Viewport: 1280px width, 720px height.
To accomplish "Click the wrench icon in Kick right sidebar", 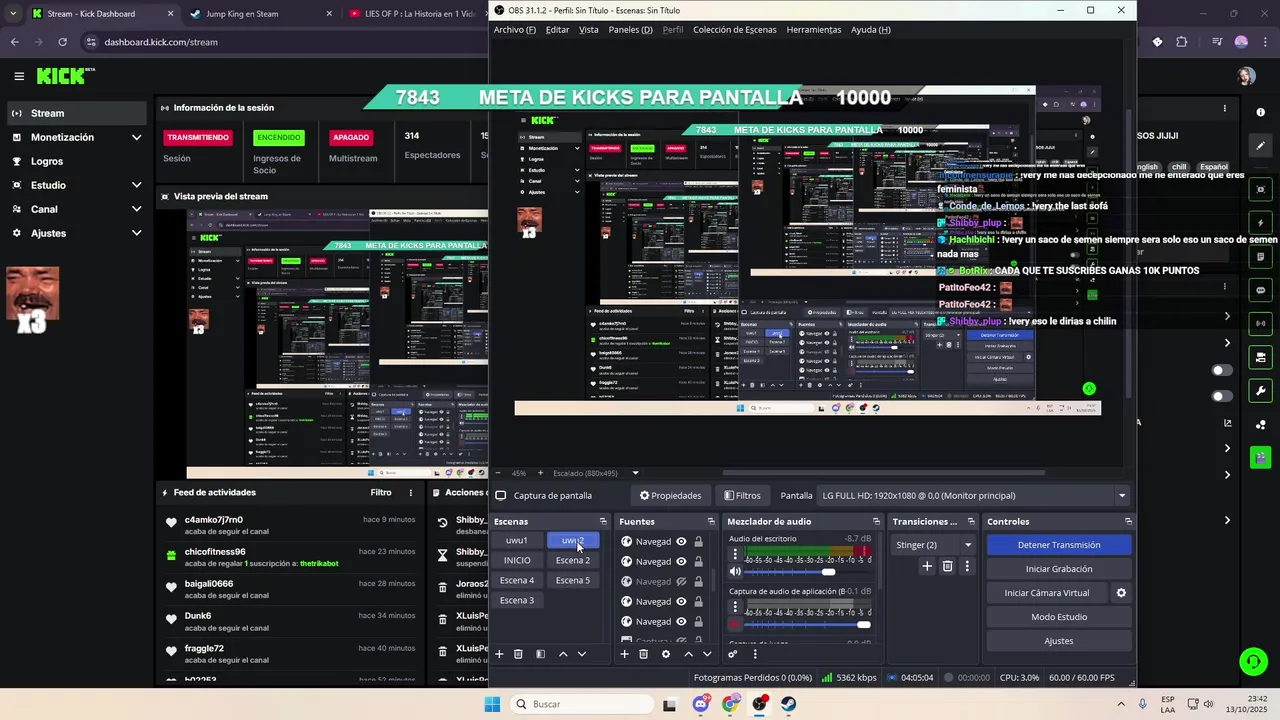I will (1261, 391).
